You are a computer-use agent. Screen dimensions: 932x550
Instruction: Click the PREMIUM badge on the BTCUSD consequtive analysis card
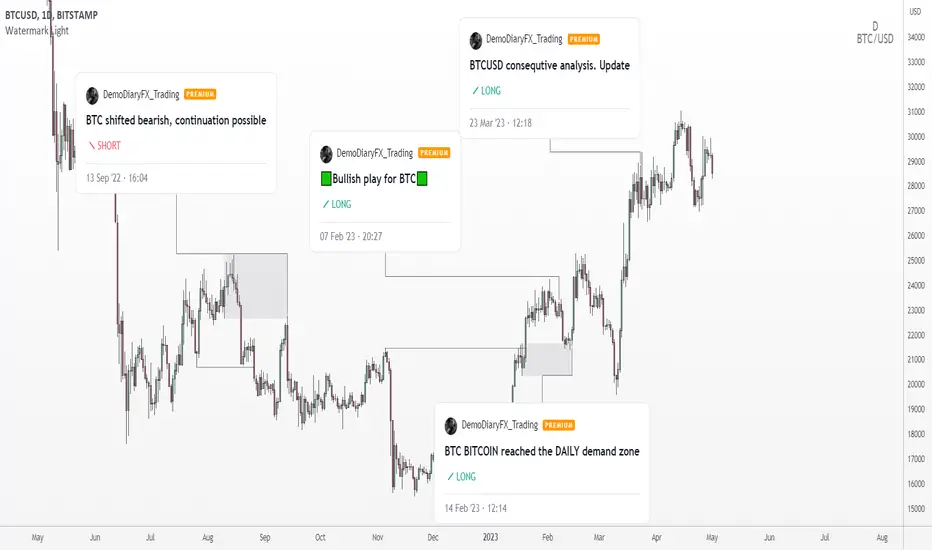pos(584,39)
